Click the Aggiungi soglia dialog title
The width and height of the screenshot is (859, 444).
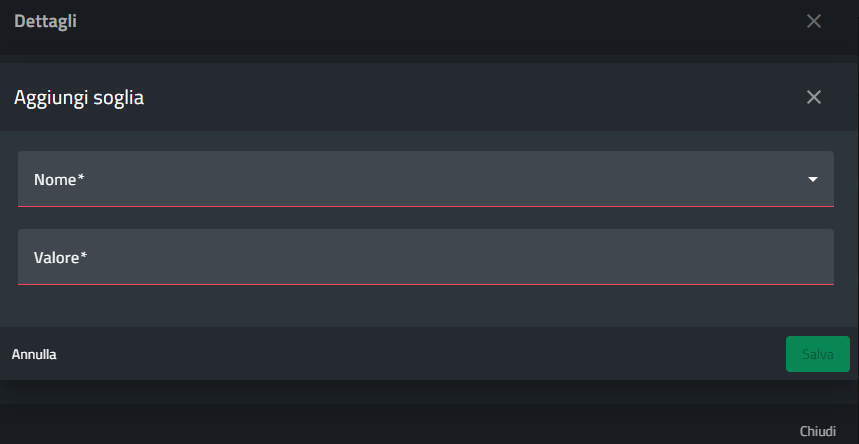point(79,98)
